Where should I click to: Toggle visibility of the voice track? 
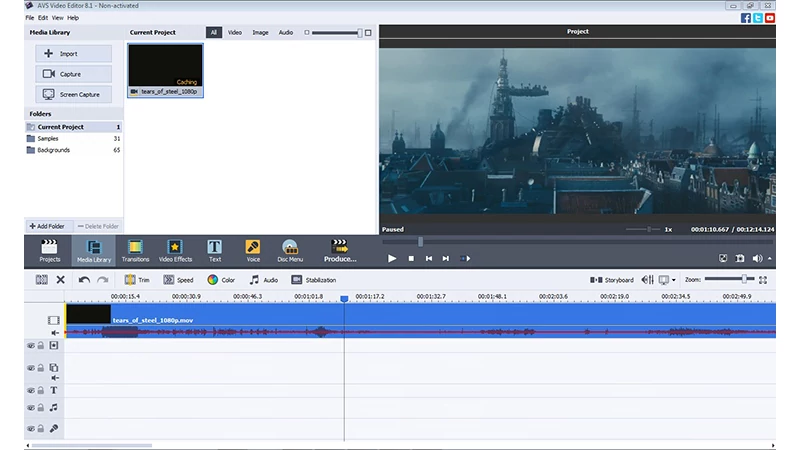tap(31, 429)
